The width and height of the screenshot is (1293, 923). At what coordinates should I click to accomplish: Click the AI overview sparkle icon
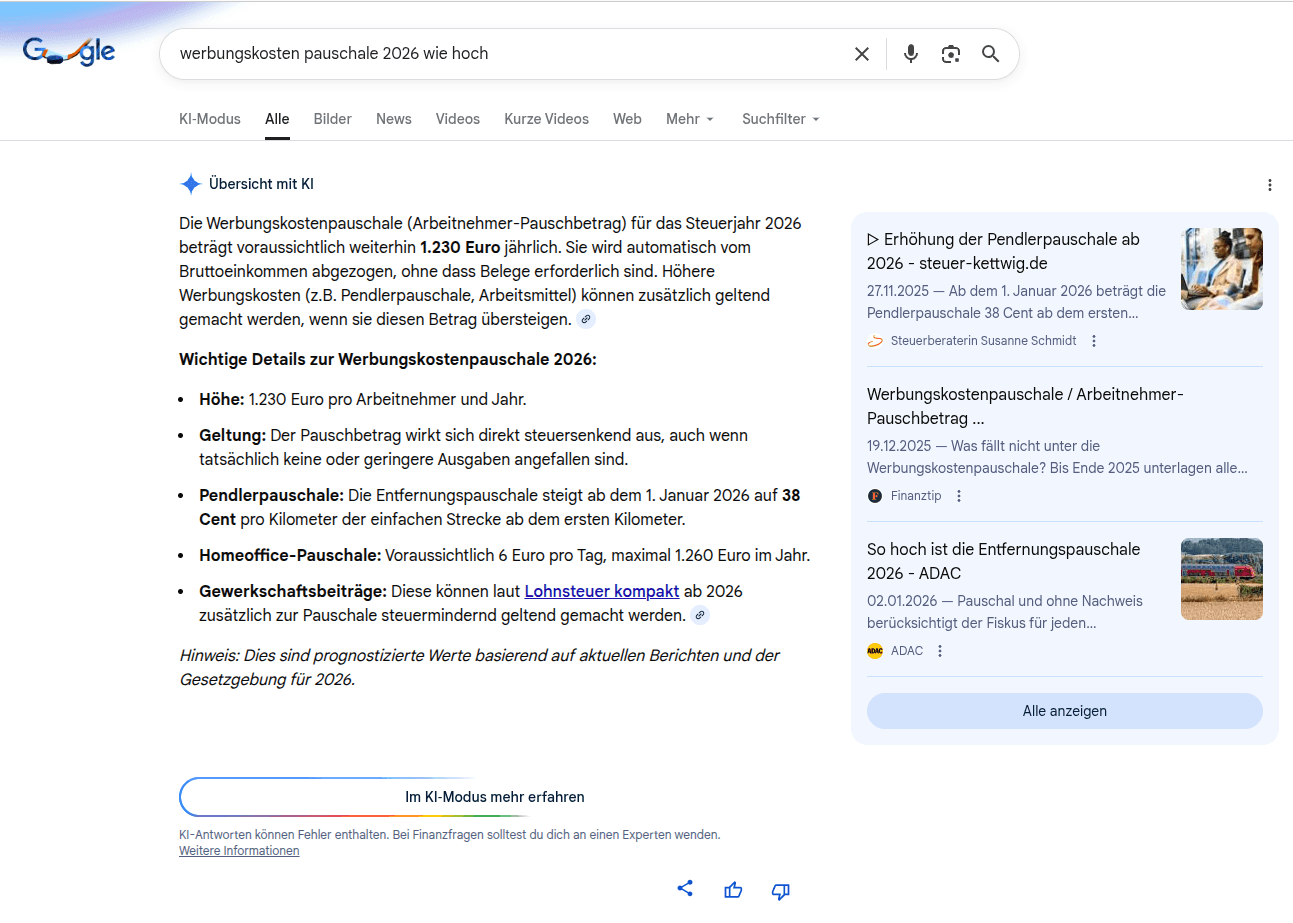pos(190,183)
